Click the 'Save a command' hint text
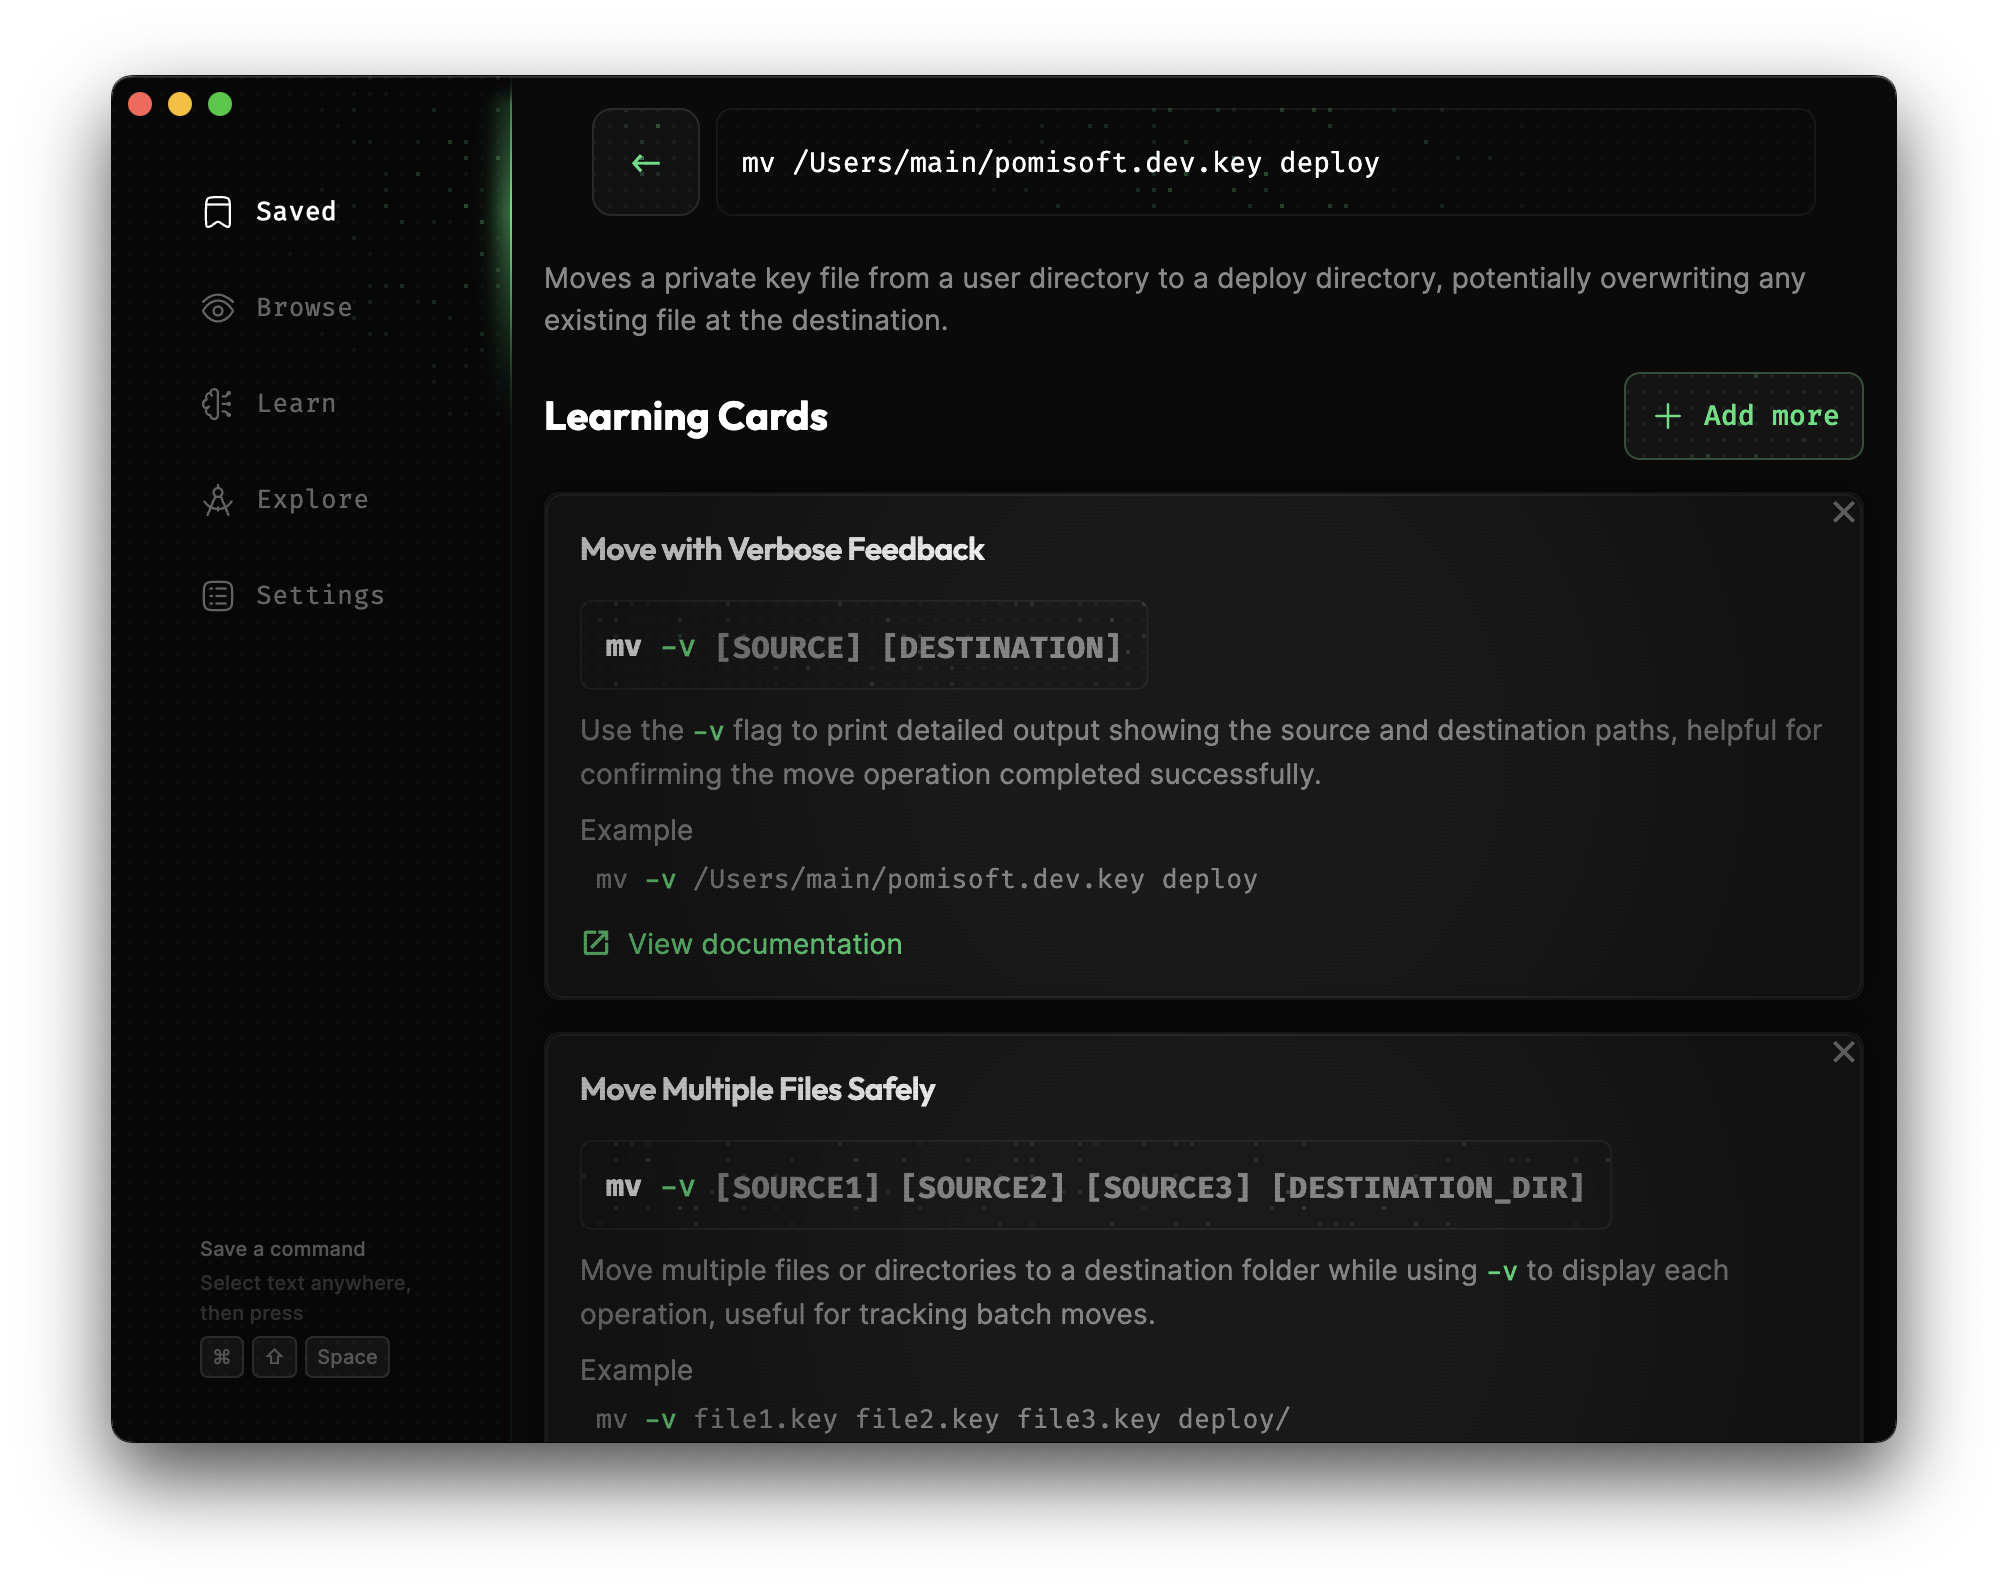2008x1590 pixels. point(282,1249)
